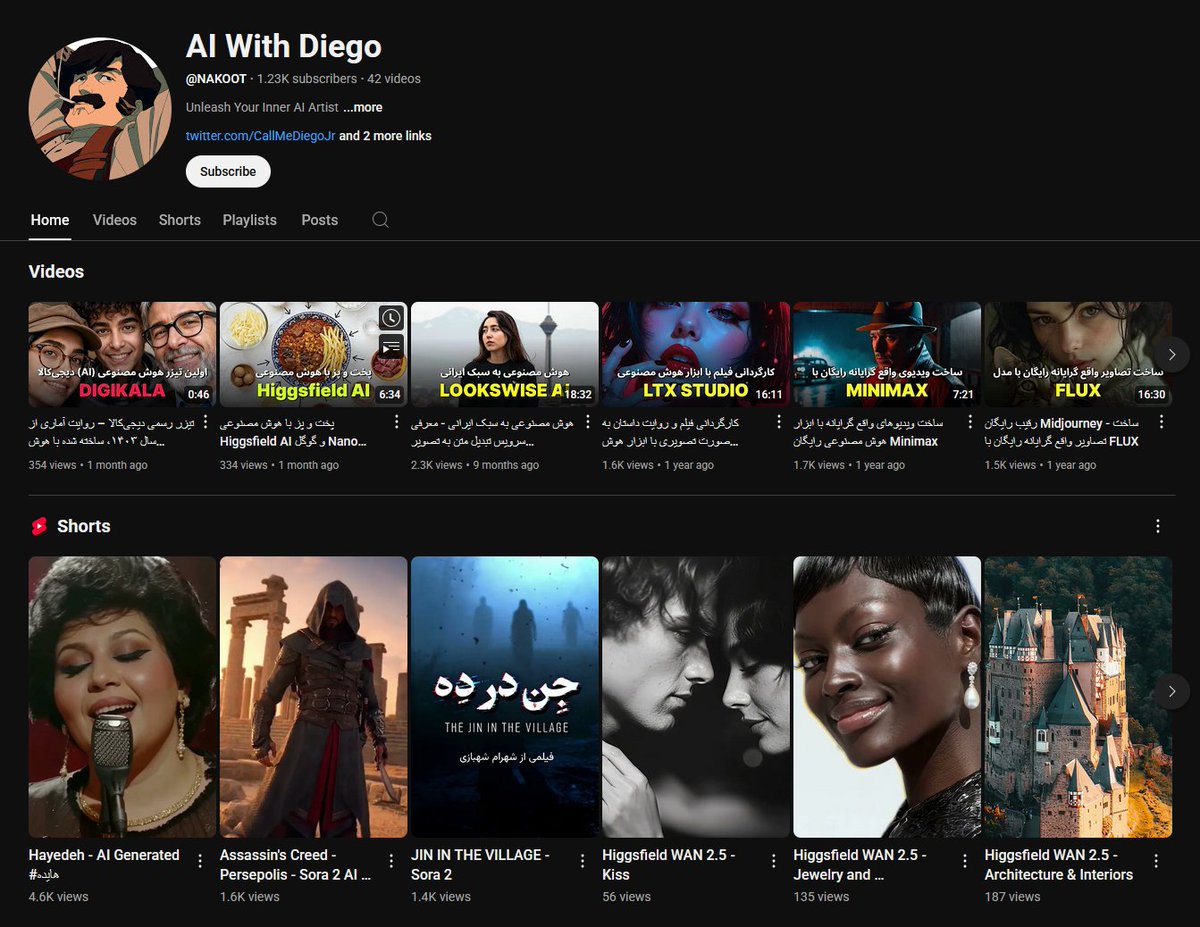The height and width of the screenshot is (927, 1200).
Task: Open 'Assassin's Creed - Persepolis' short title
Action: tap(296, 864)
